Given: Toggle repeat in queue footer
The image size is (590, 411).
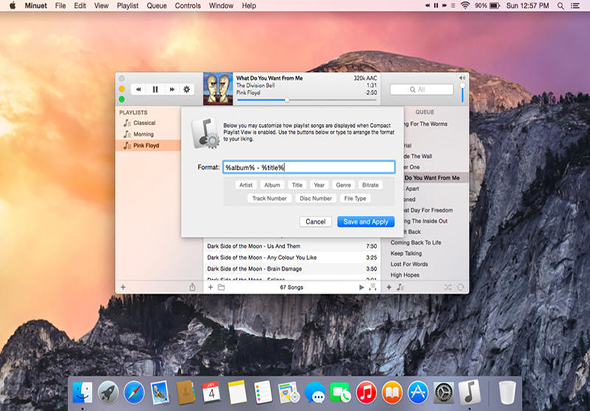Looking at the screenshot, I should [461, 287].
